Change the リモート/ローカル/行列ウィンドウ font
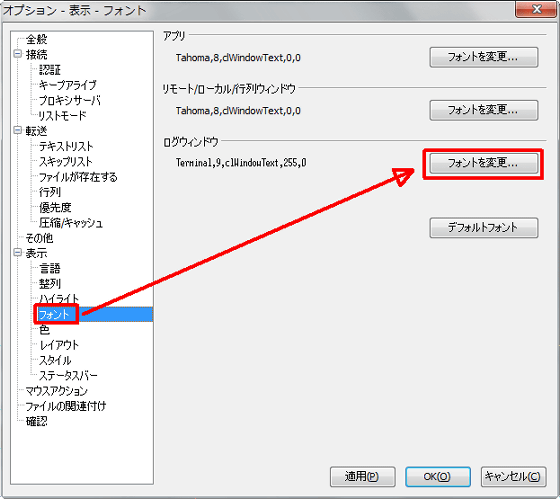 tap(484, 110)
